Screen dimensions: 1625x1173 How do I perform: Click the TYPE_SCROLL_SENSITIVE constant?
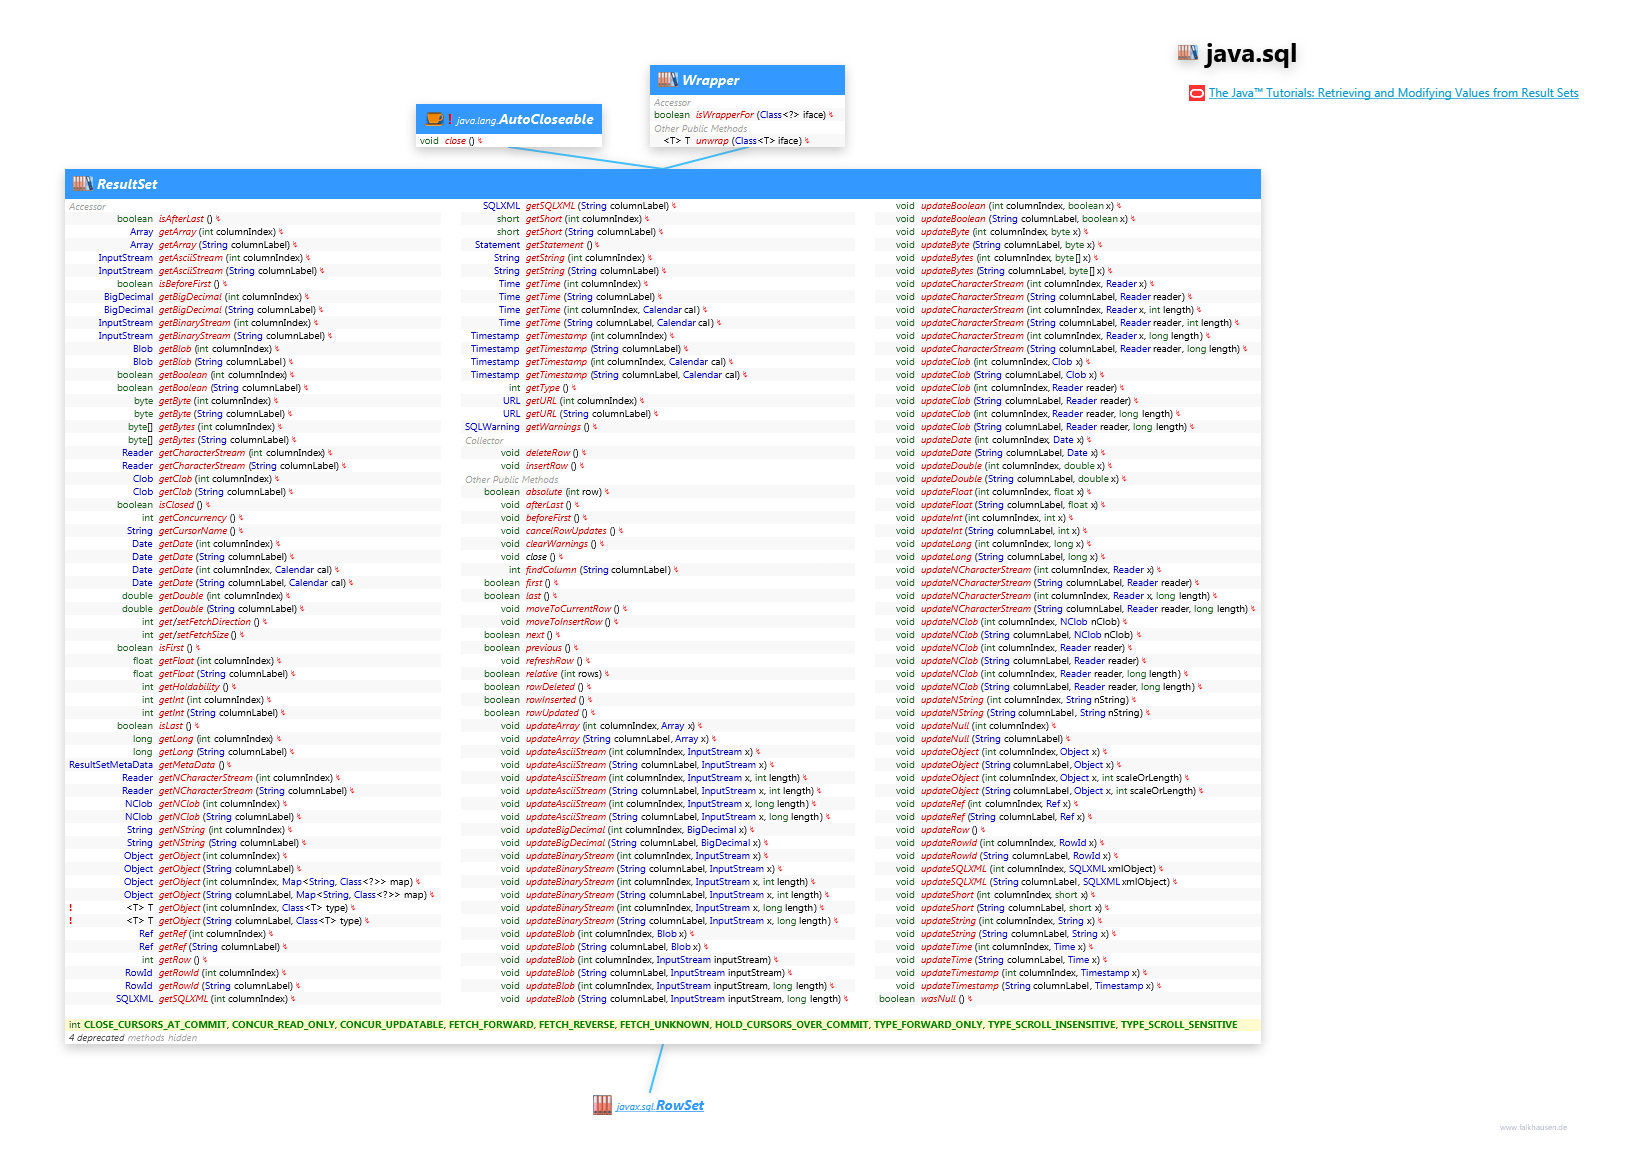[1179, 1025]
